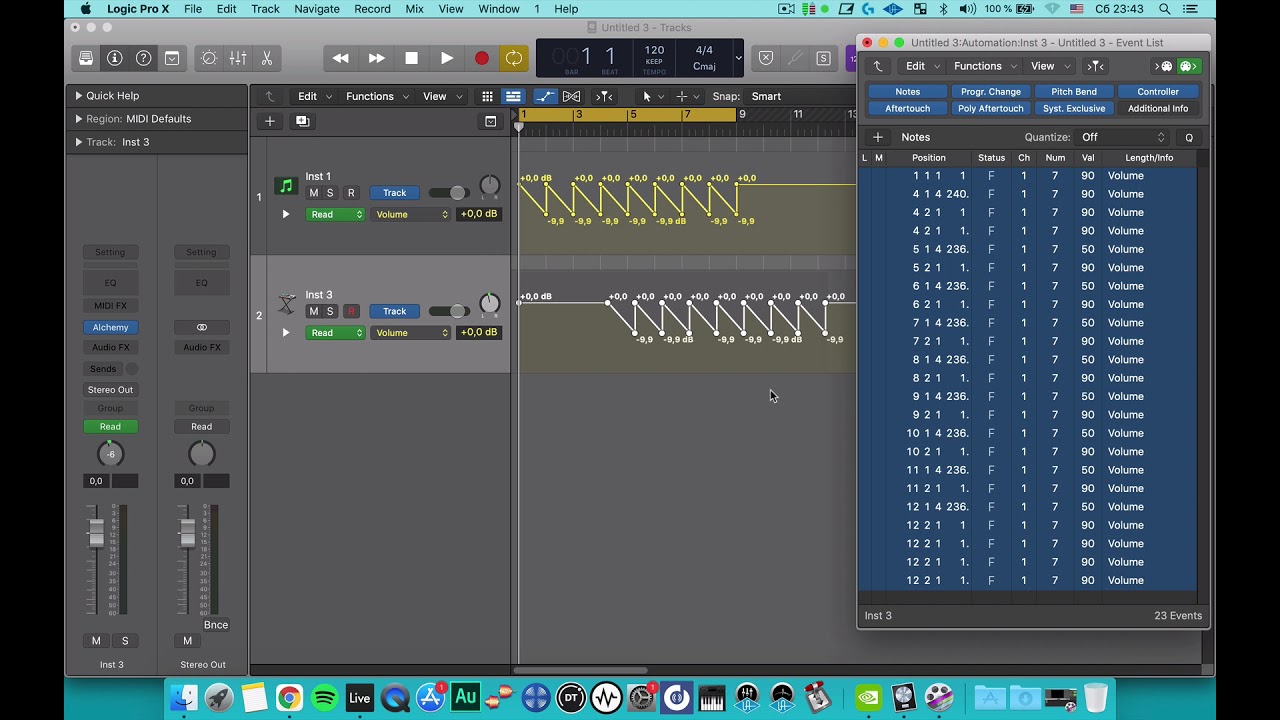
Task: Click the Replace mode X button
Action: (766, 58)
